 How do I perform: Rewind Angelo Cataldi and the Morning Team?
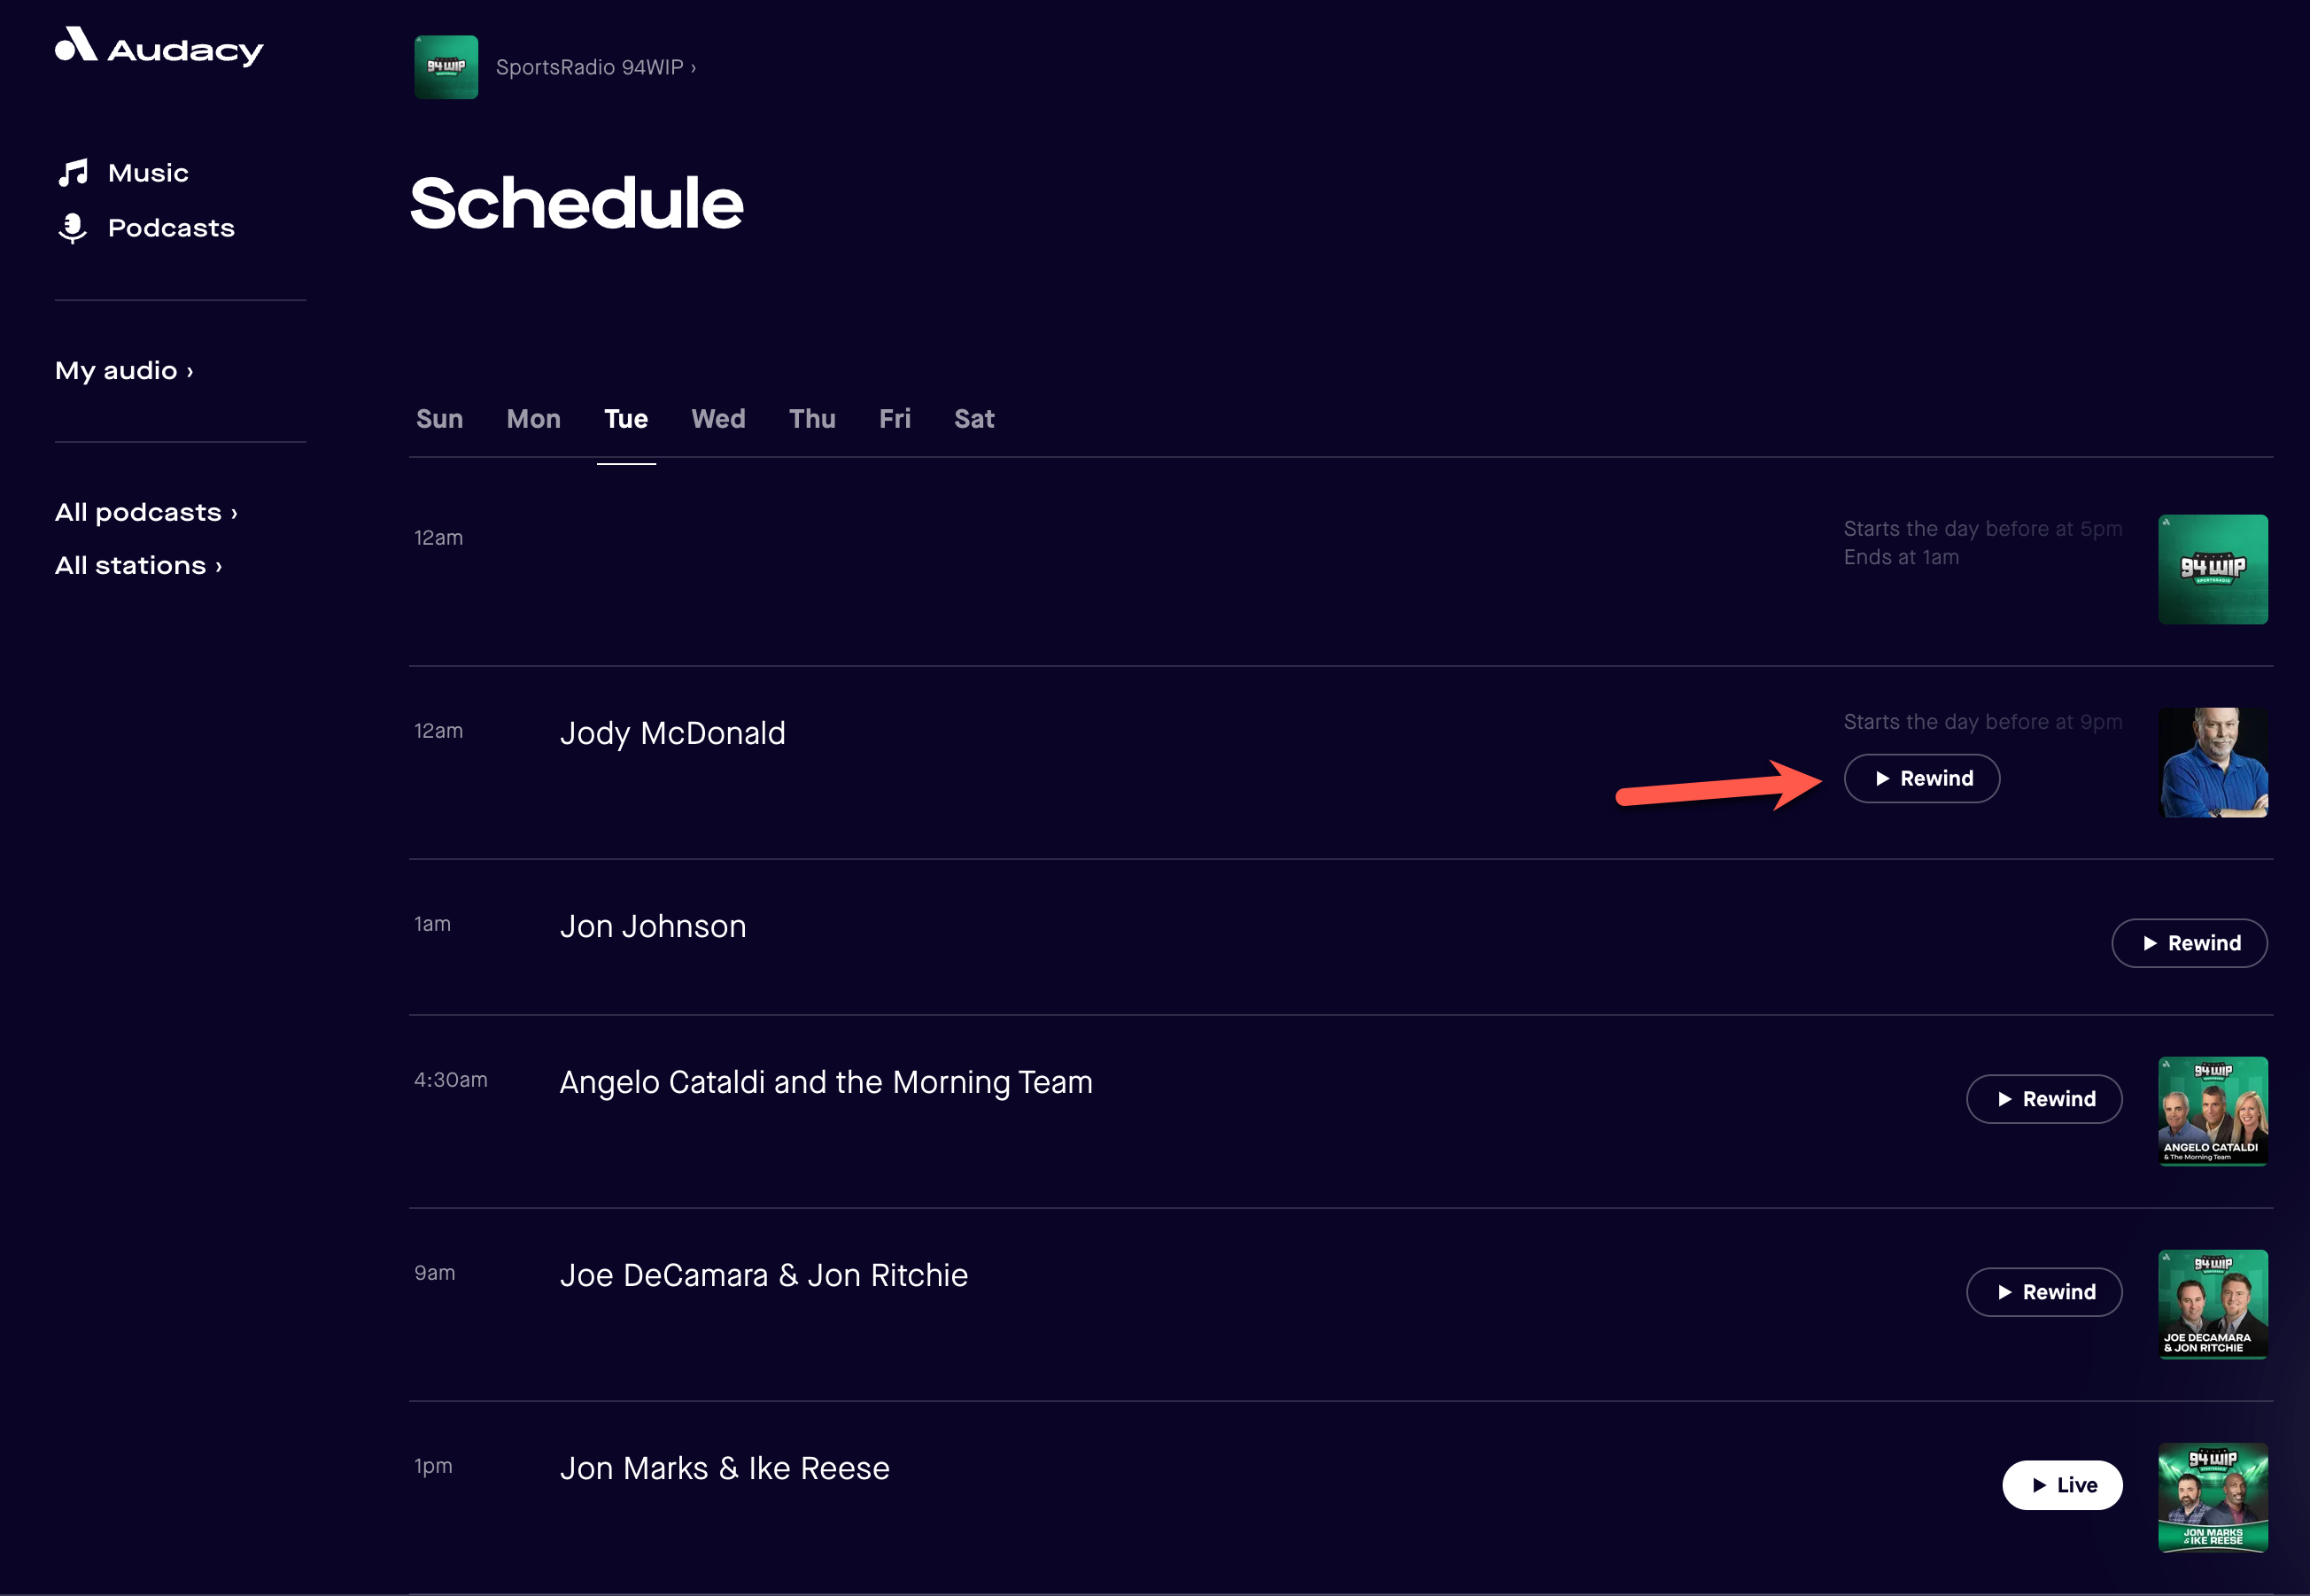pyautogui.click(x=2044, y=1098)
